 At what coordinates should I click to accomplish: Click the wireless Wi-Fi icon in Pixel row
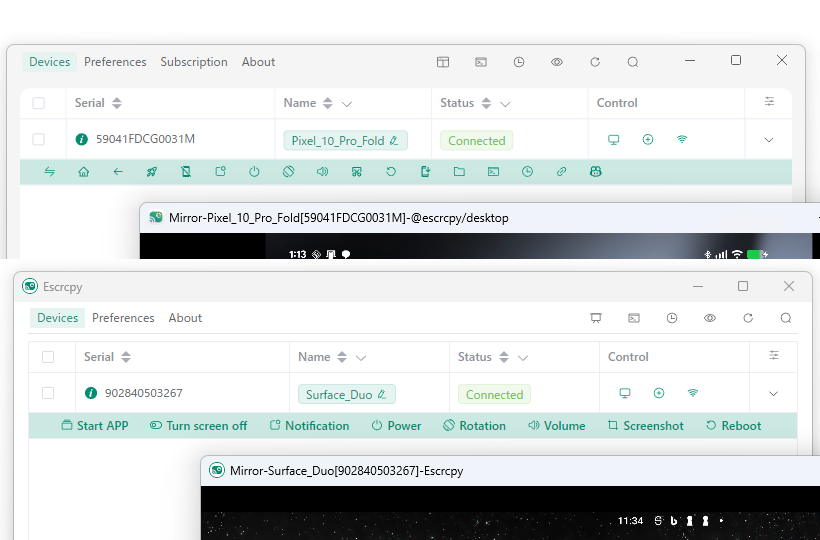[x=682, y=140]
